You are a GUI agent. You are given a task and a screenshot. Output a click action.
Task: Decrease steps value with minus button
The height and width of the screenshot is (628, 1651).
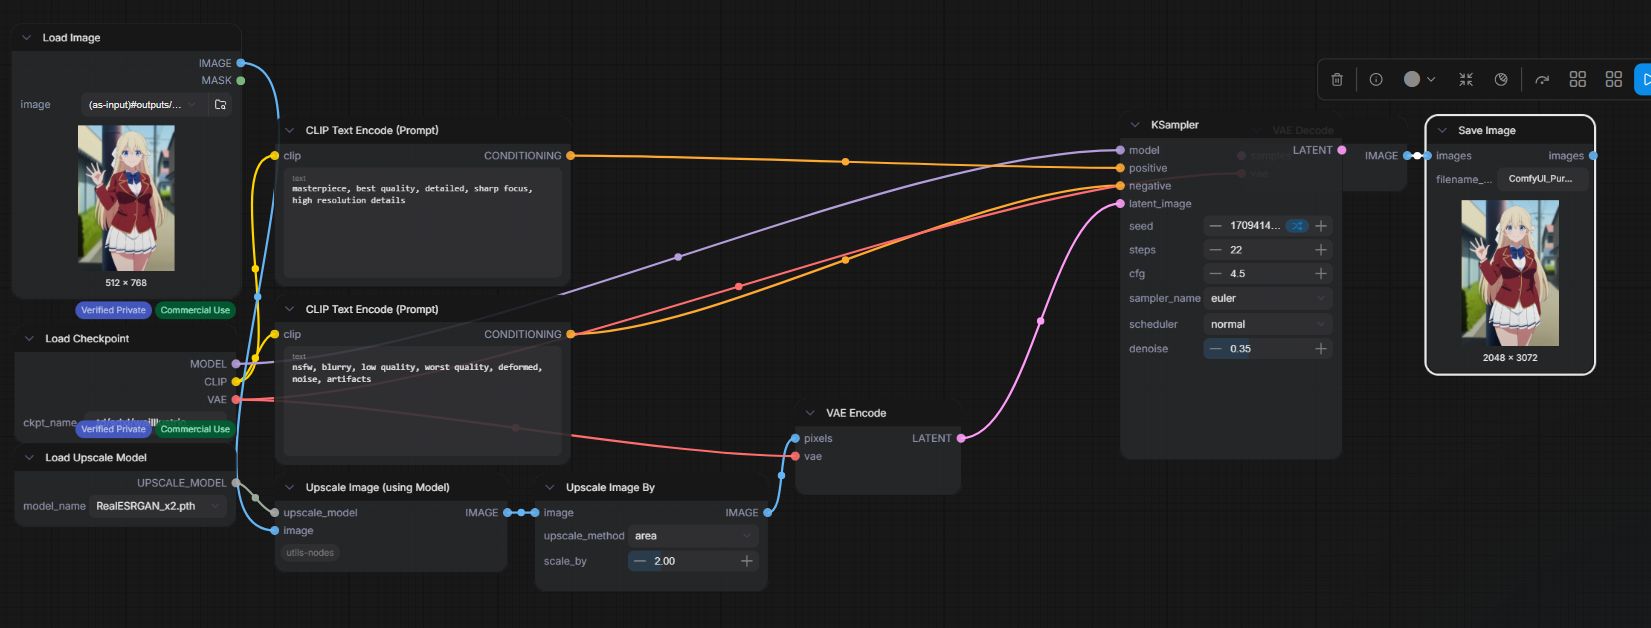(x=1215, y=250)
